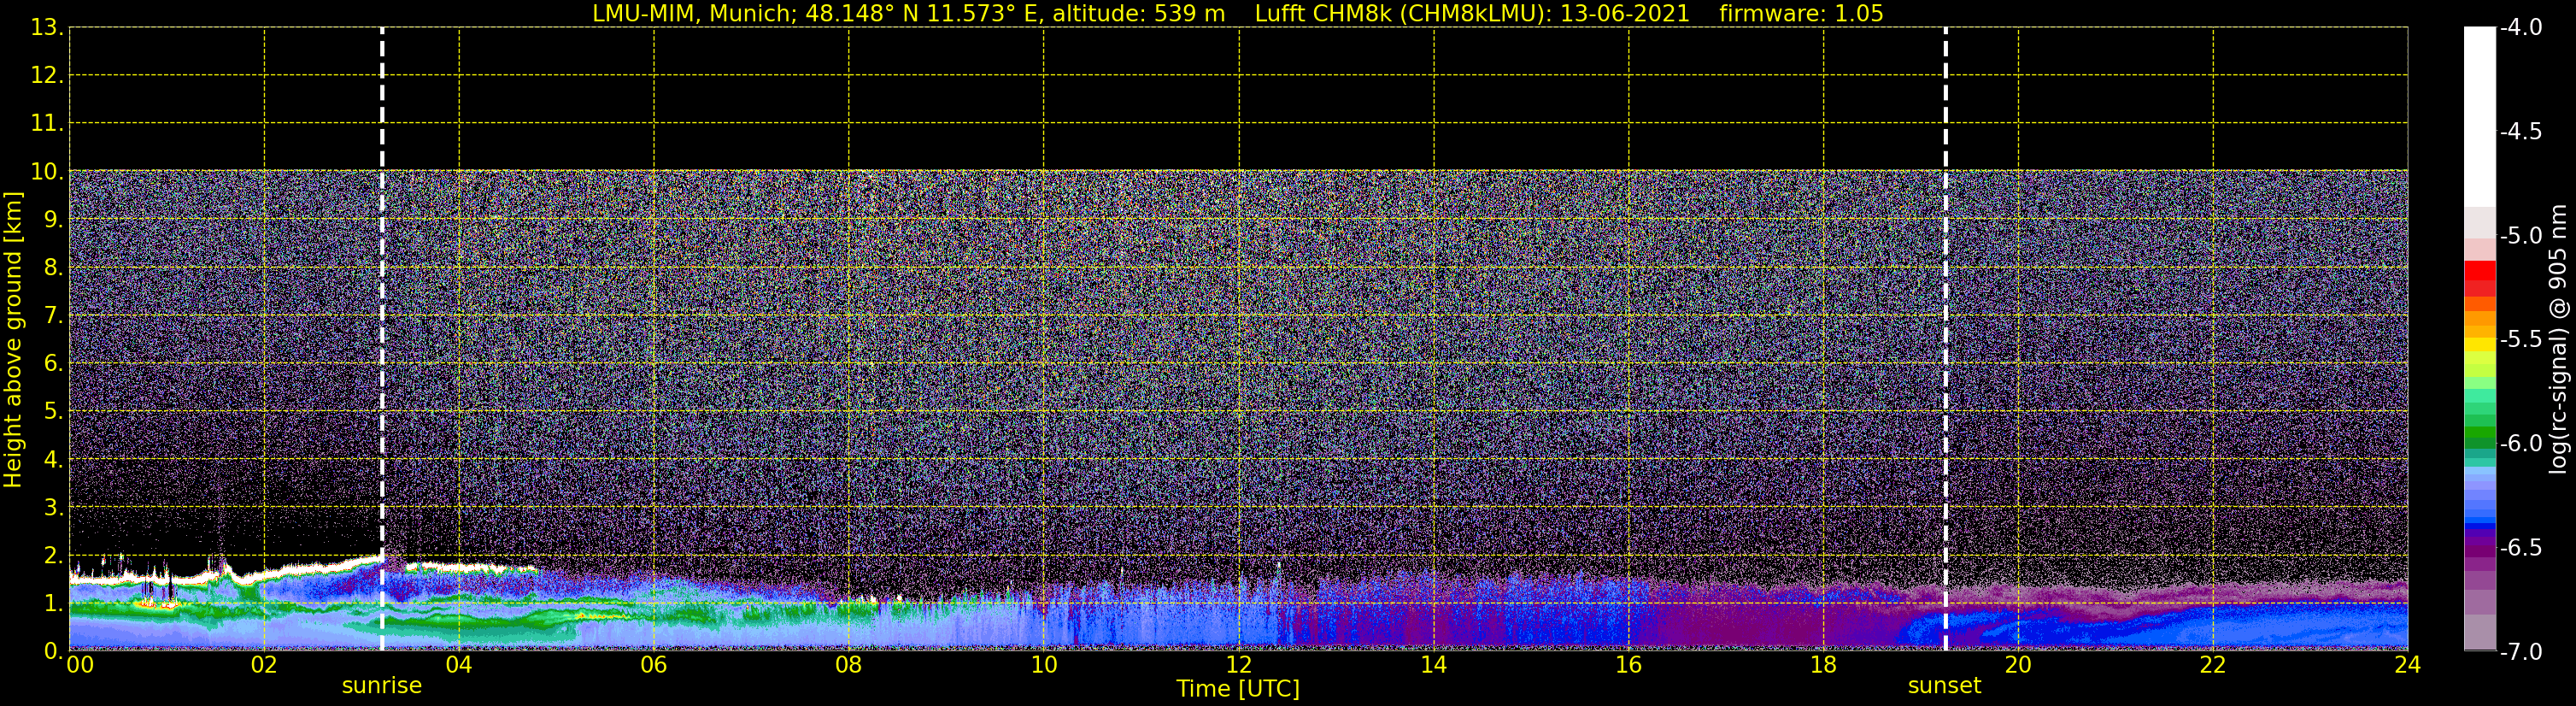
Task: Click the height-axis tick label "13."
Action: tap(47, 28)
